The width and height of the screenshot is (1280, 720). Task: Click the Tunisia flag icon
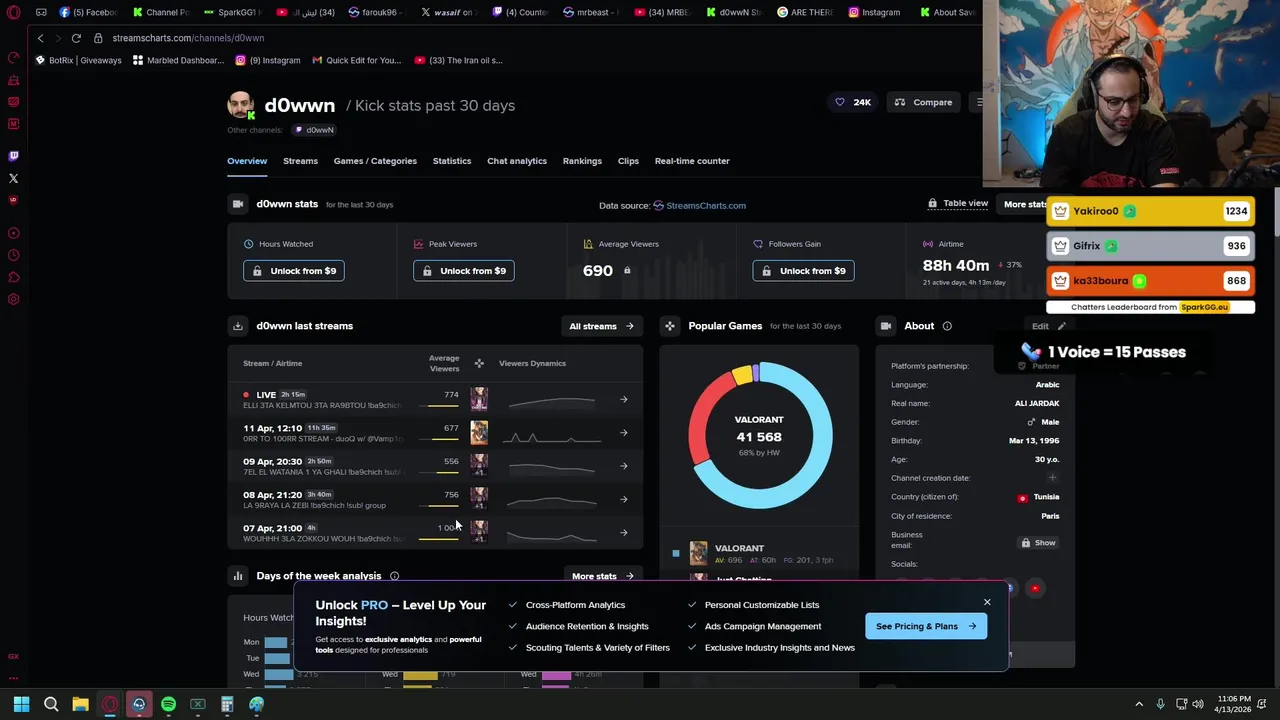[x=1022, y=498]
